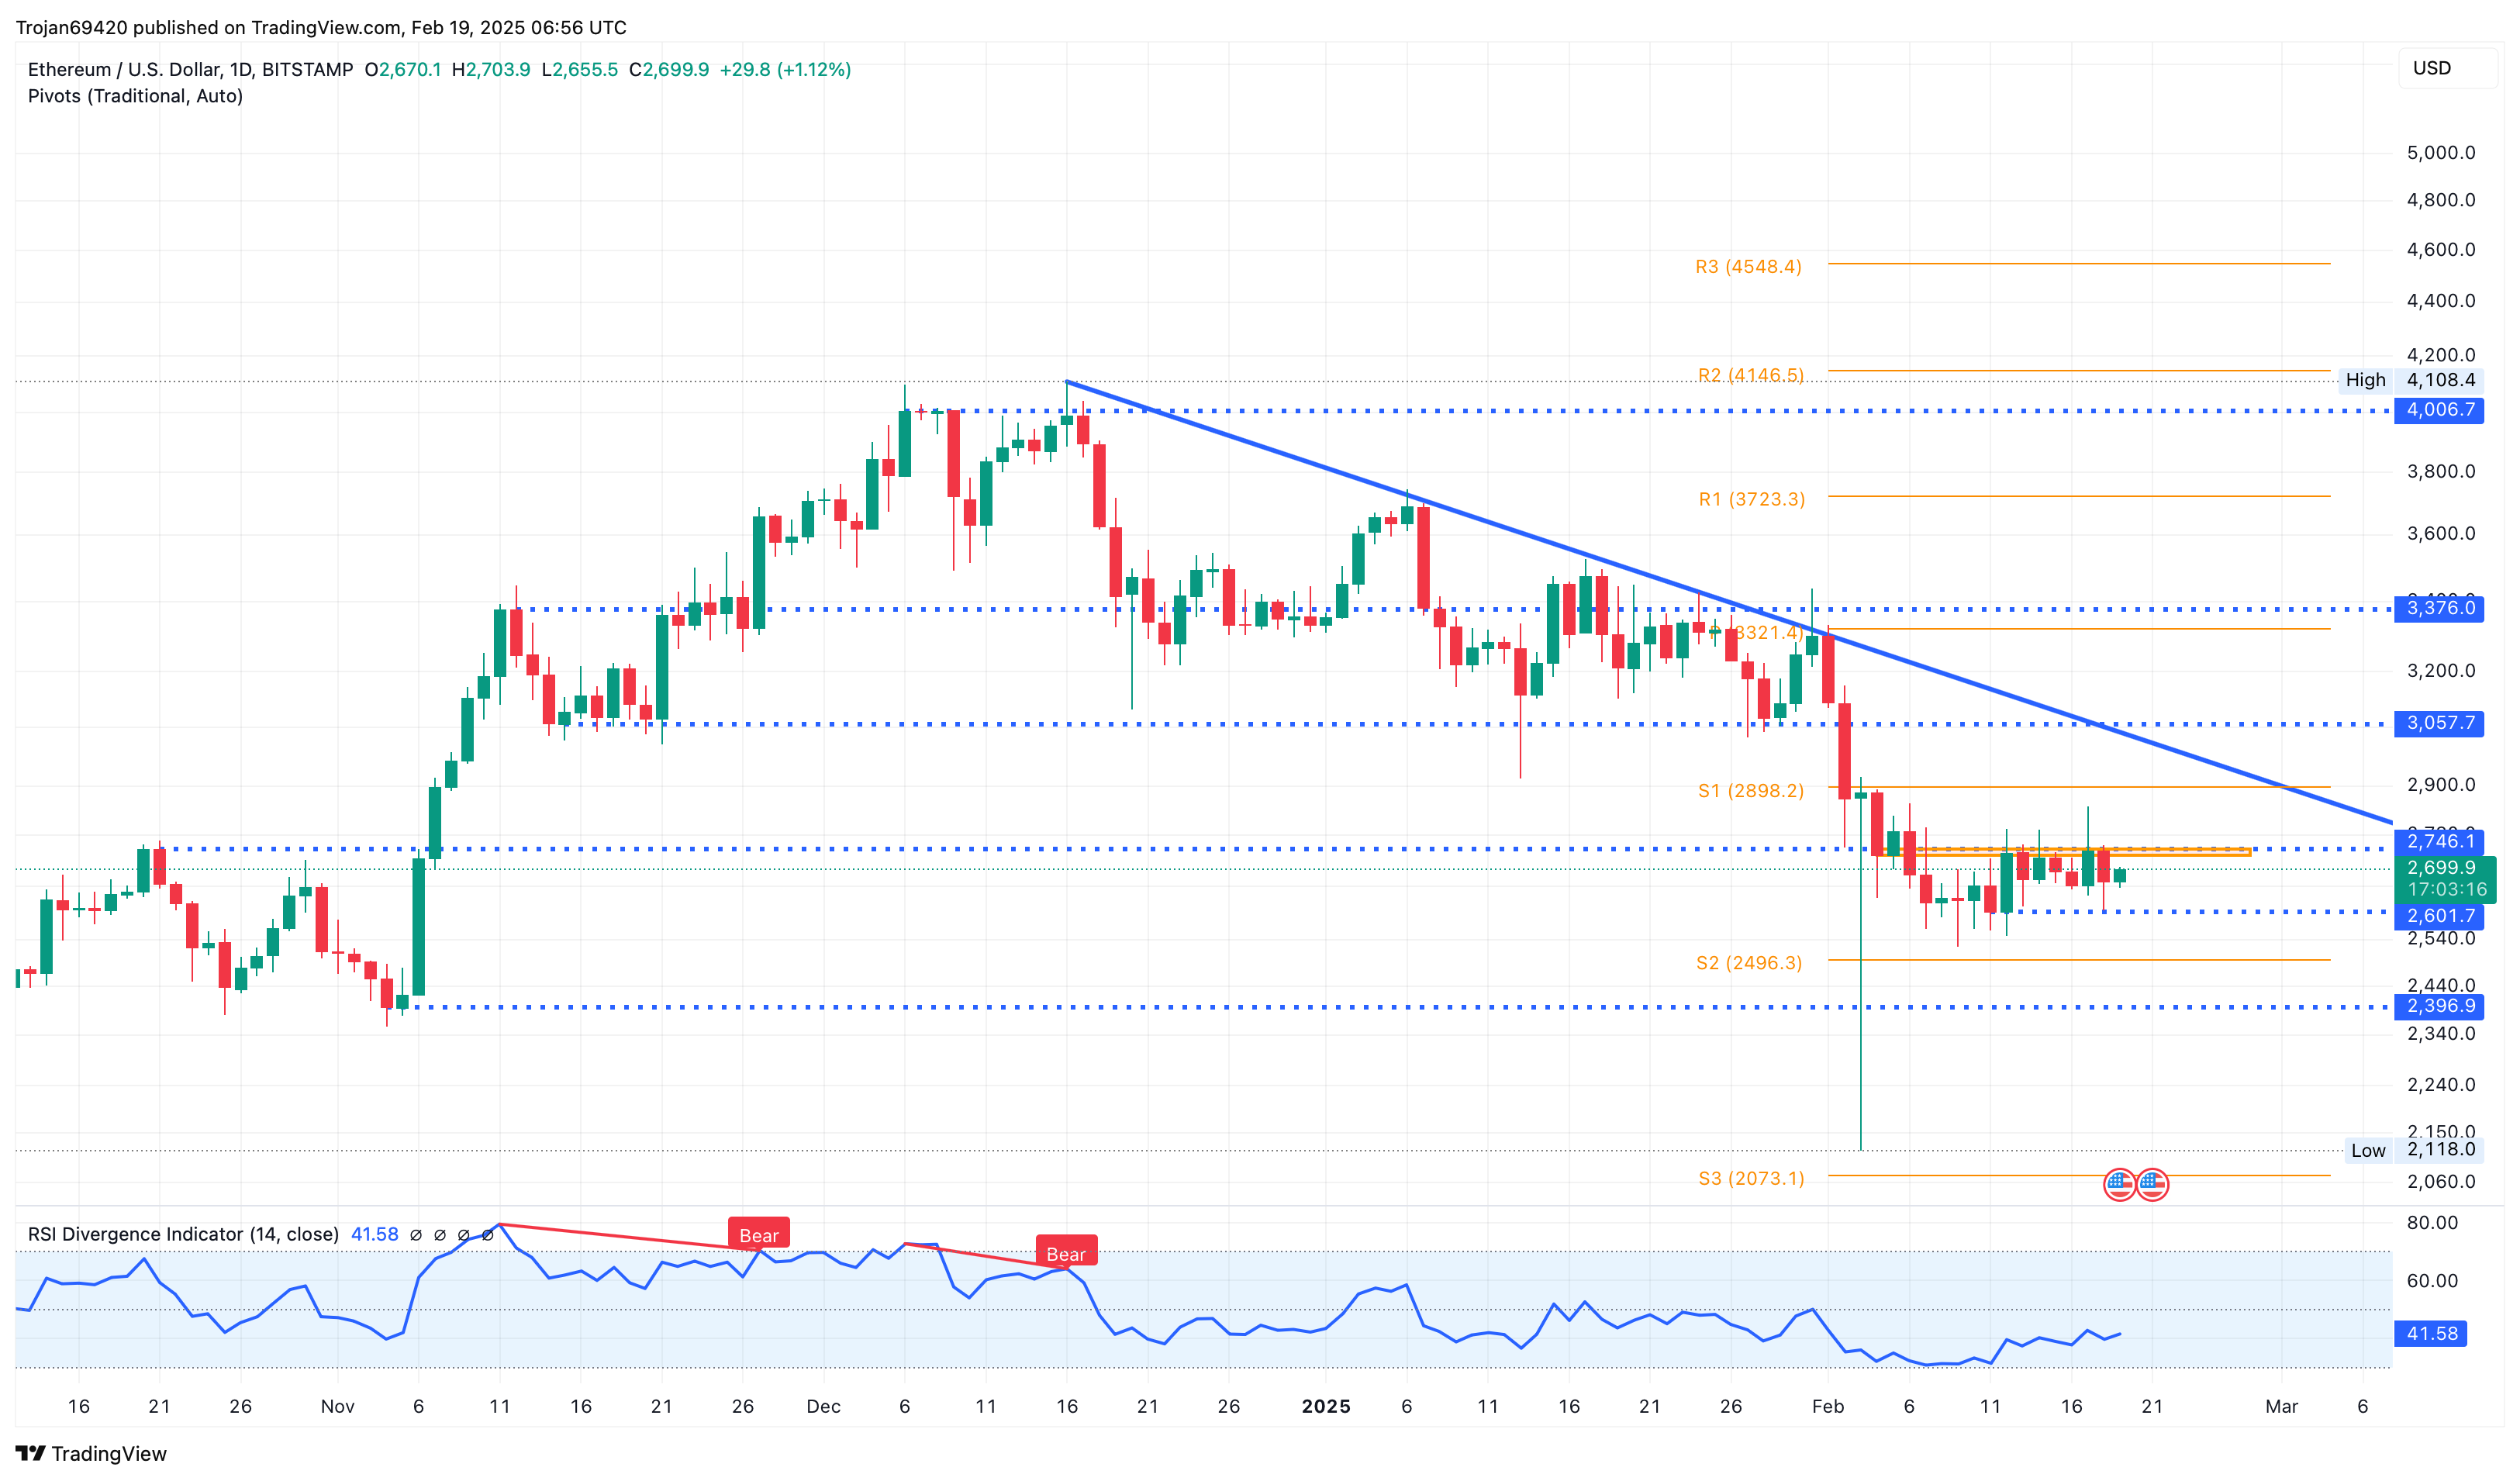Click the high price H2,703.9
Image resolution: width=2520 pixels, height=1481 pixels.
point(491,69)
